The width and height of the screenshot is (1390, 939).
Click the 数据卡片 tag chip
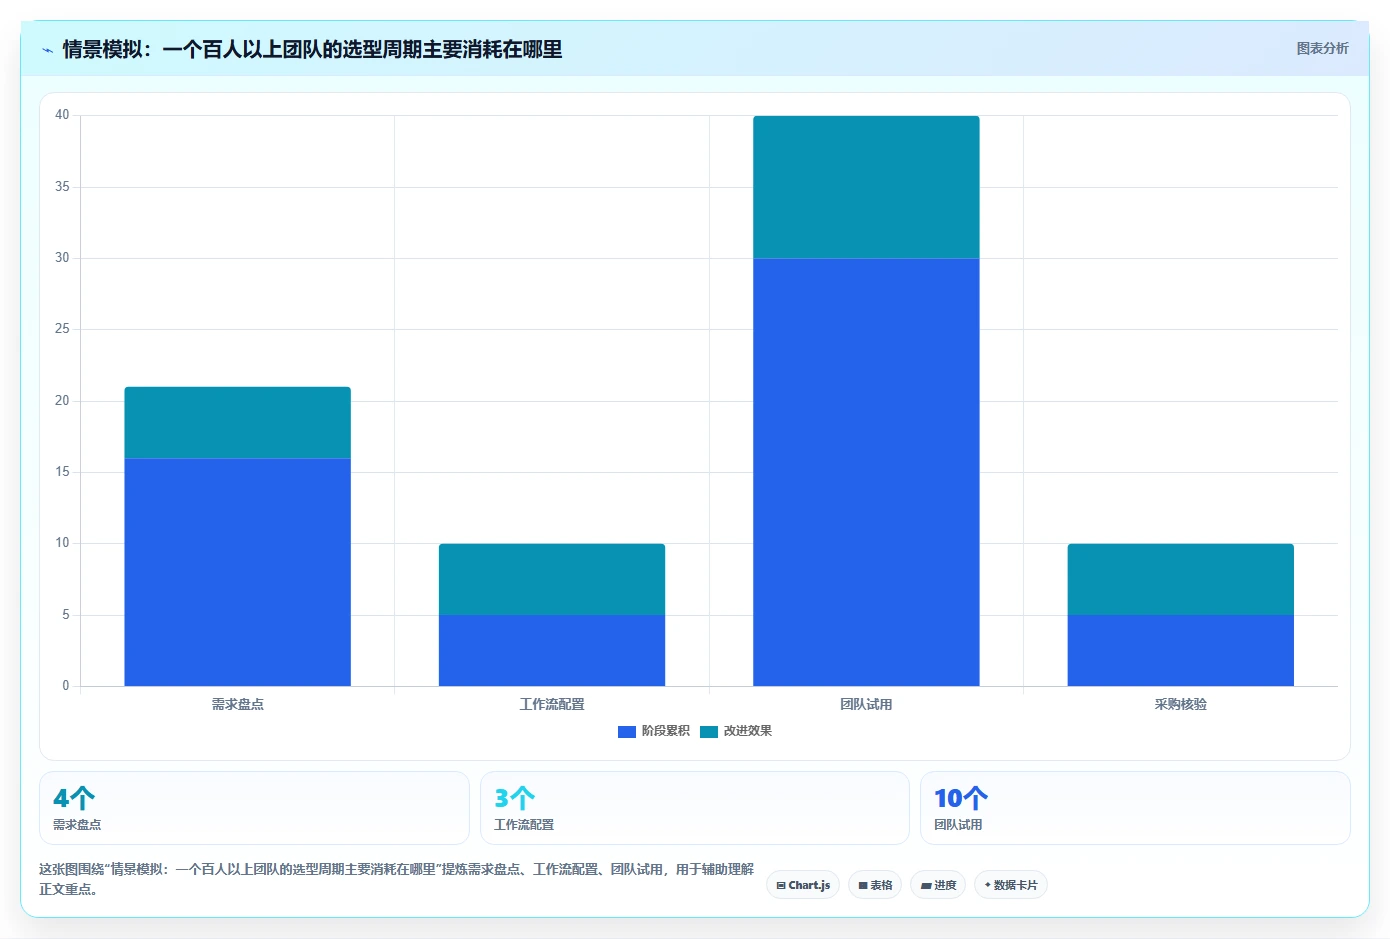coord(1011,885)
